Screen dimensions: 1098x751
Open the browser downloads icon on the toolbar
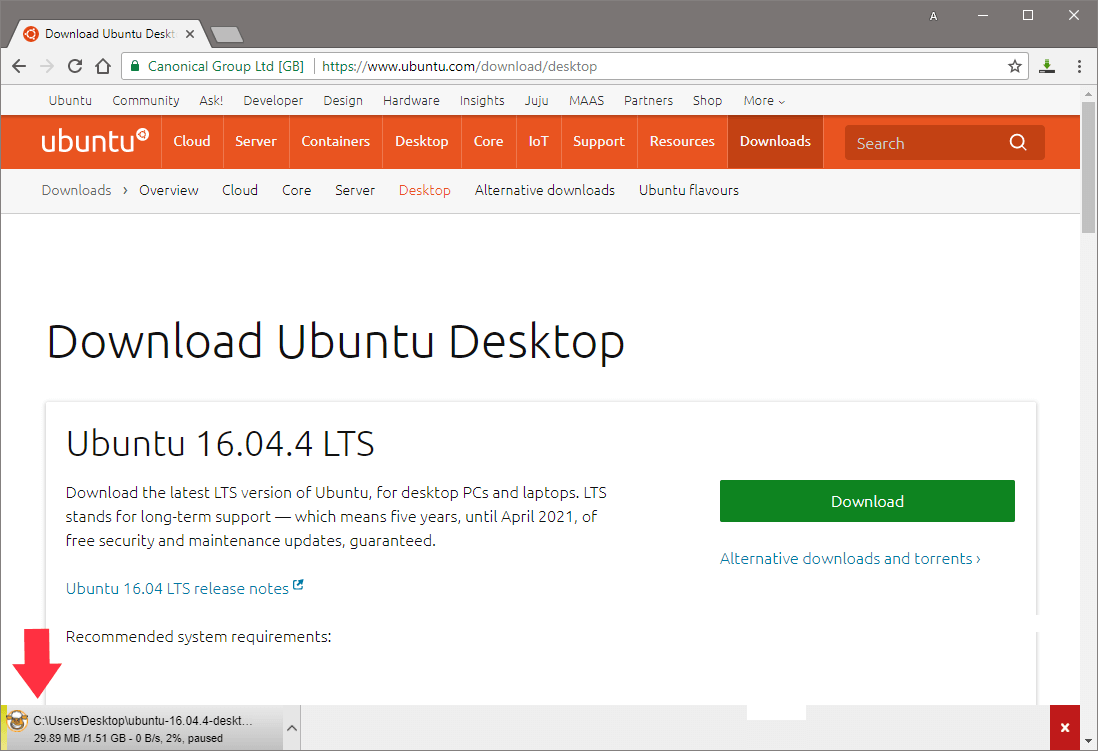pyautogui.click(x=1046, y=65)
